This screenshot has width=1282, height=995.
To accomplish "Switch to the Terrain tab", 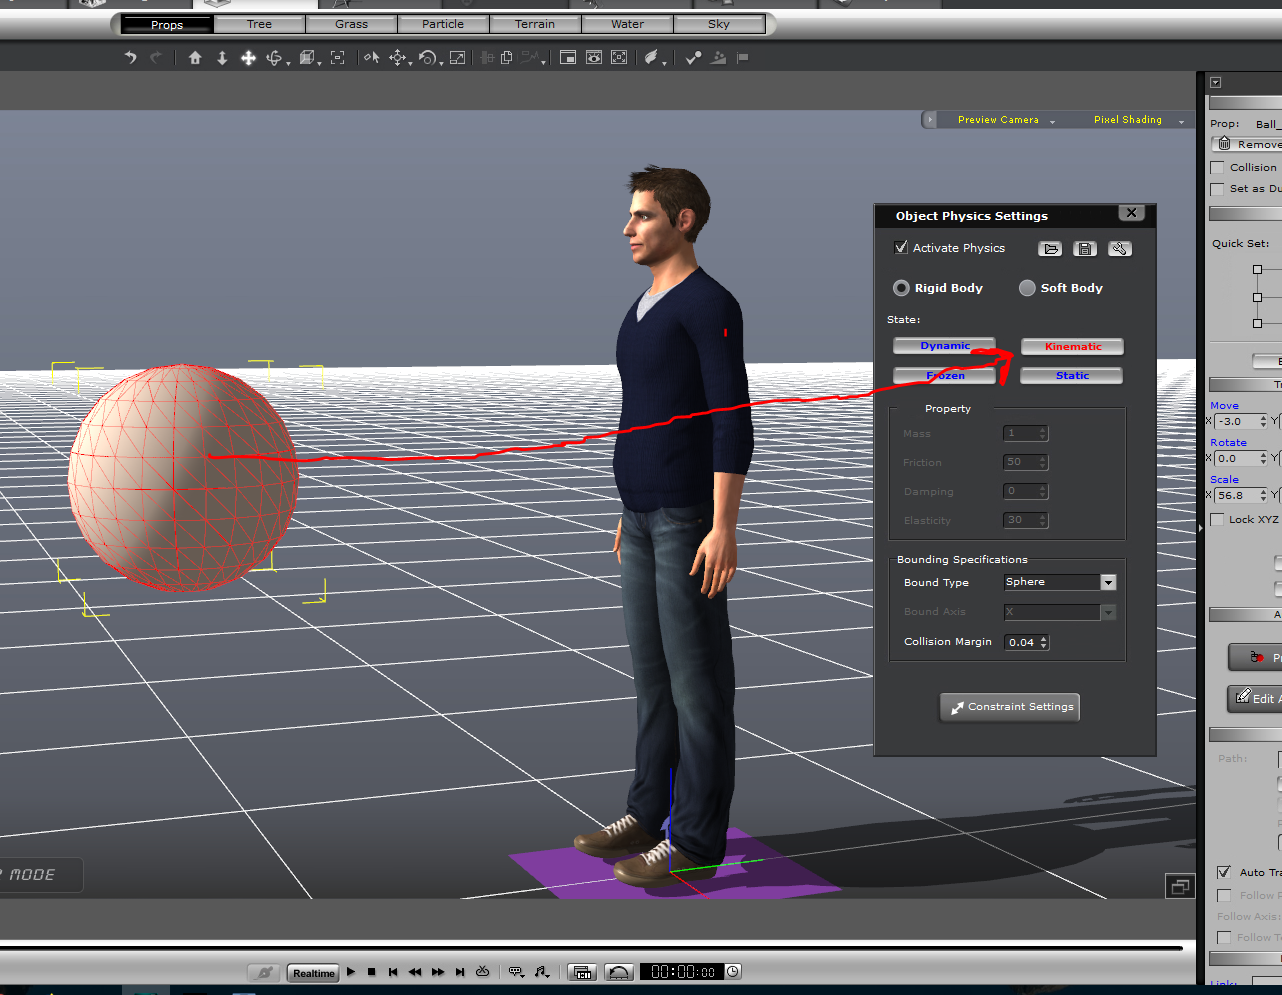I will [x=535, y=24].
